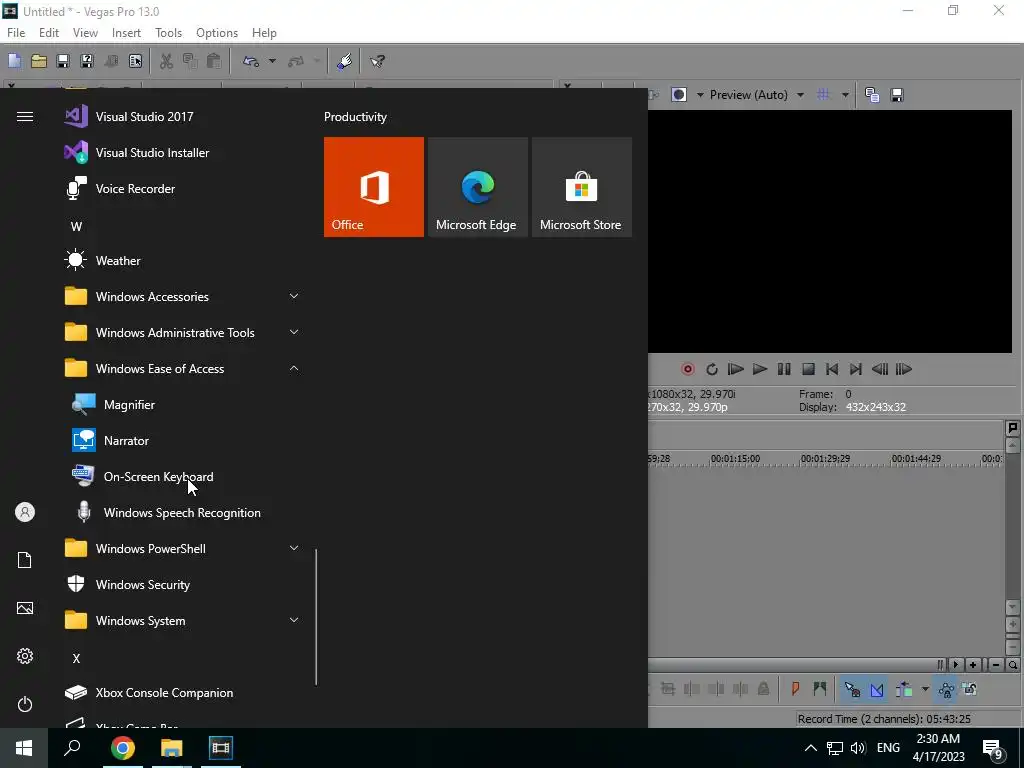The height and width of the screenshot is (768, 1024).
Task: Toggle preview overlays grid icon
Action: point(823,95)
